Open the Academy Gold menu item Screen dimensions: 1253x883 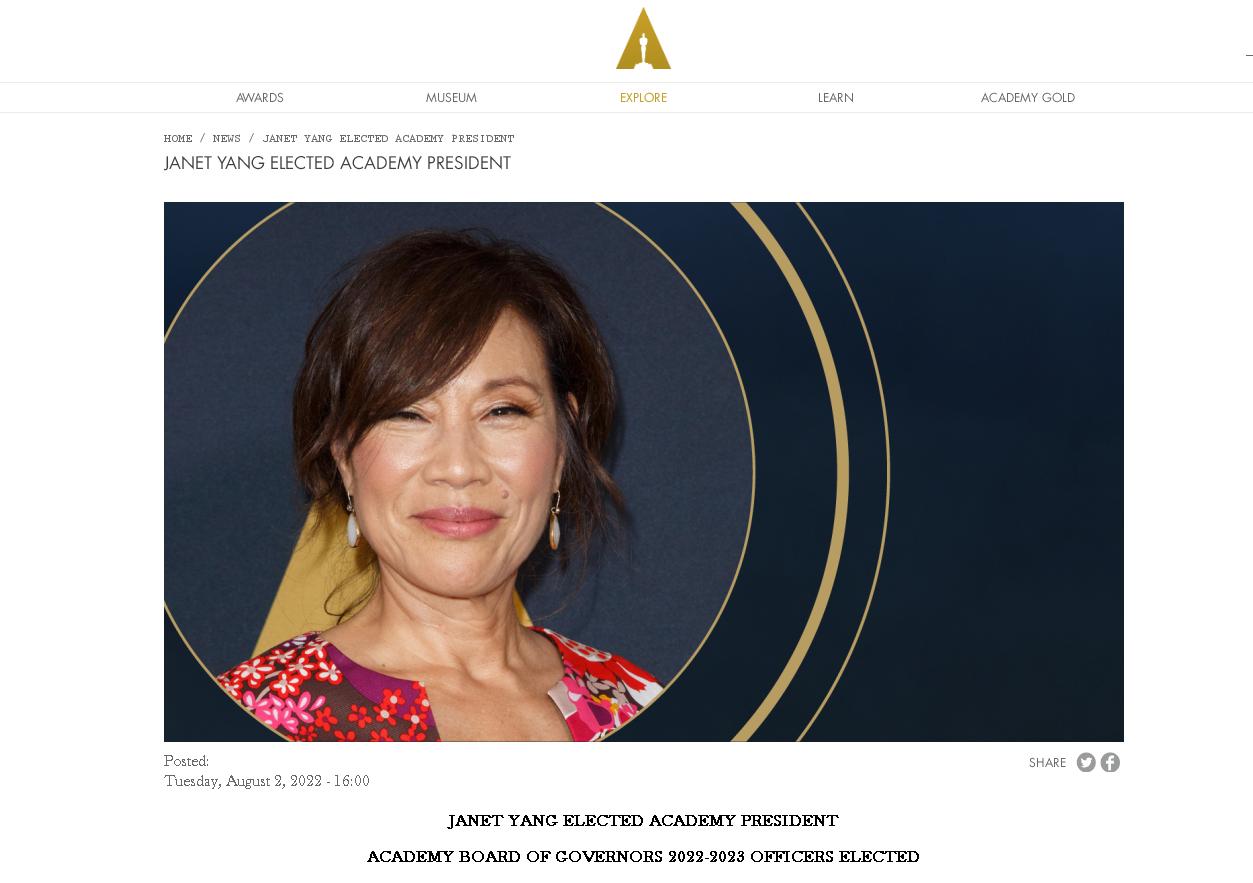pyautogui.click(x=1028, y=97)
